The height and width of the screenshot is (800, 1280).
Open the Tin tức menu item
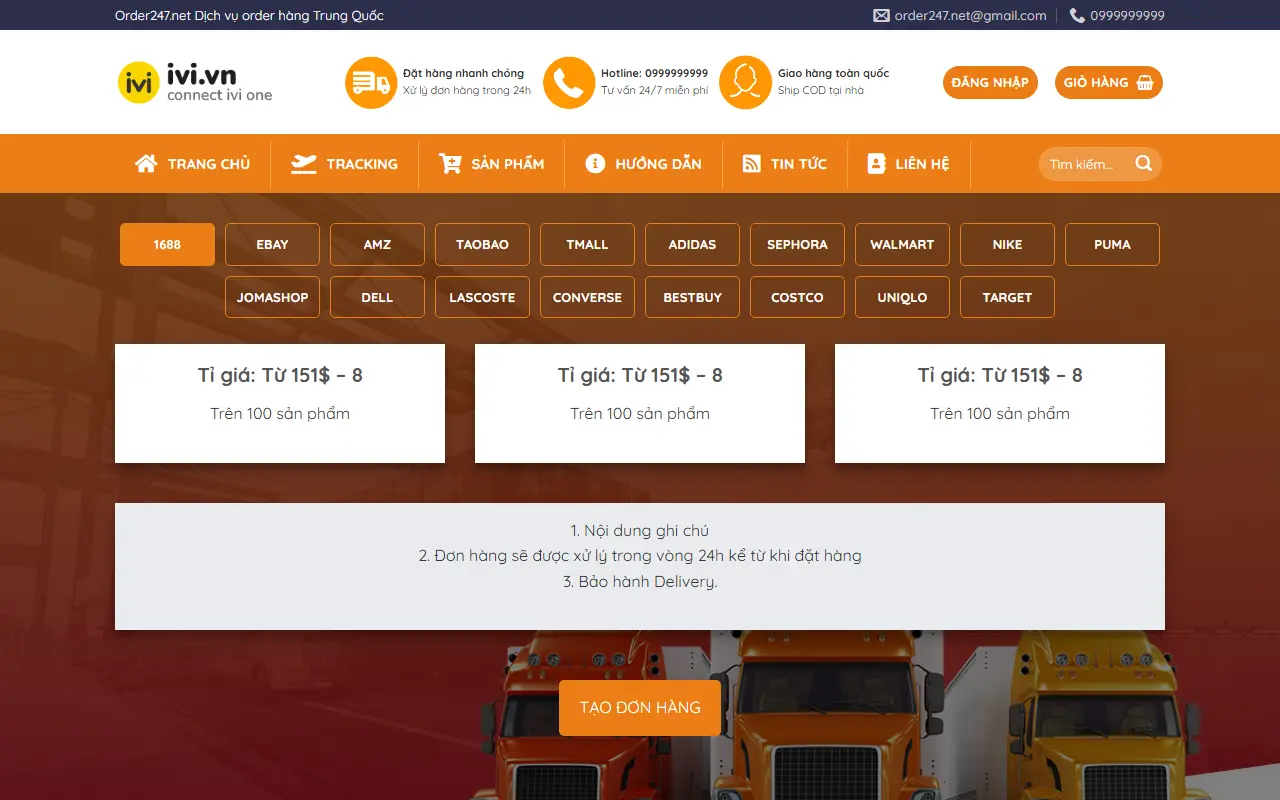click(785, 163)
